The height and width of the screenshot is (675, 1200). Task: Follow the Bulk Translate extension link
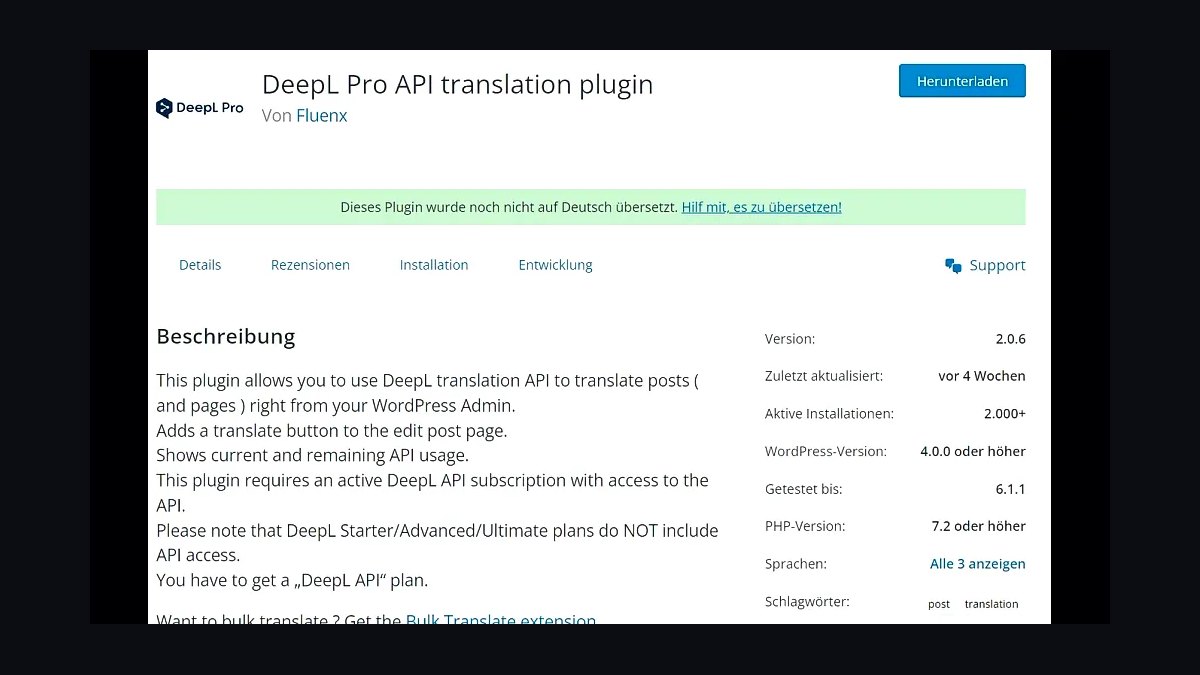[501, 619]
